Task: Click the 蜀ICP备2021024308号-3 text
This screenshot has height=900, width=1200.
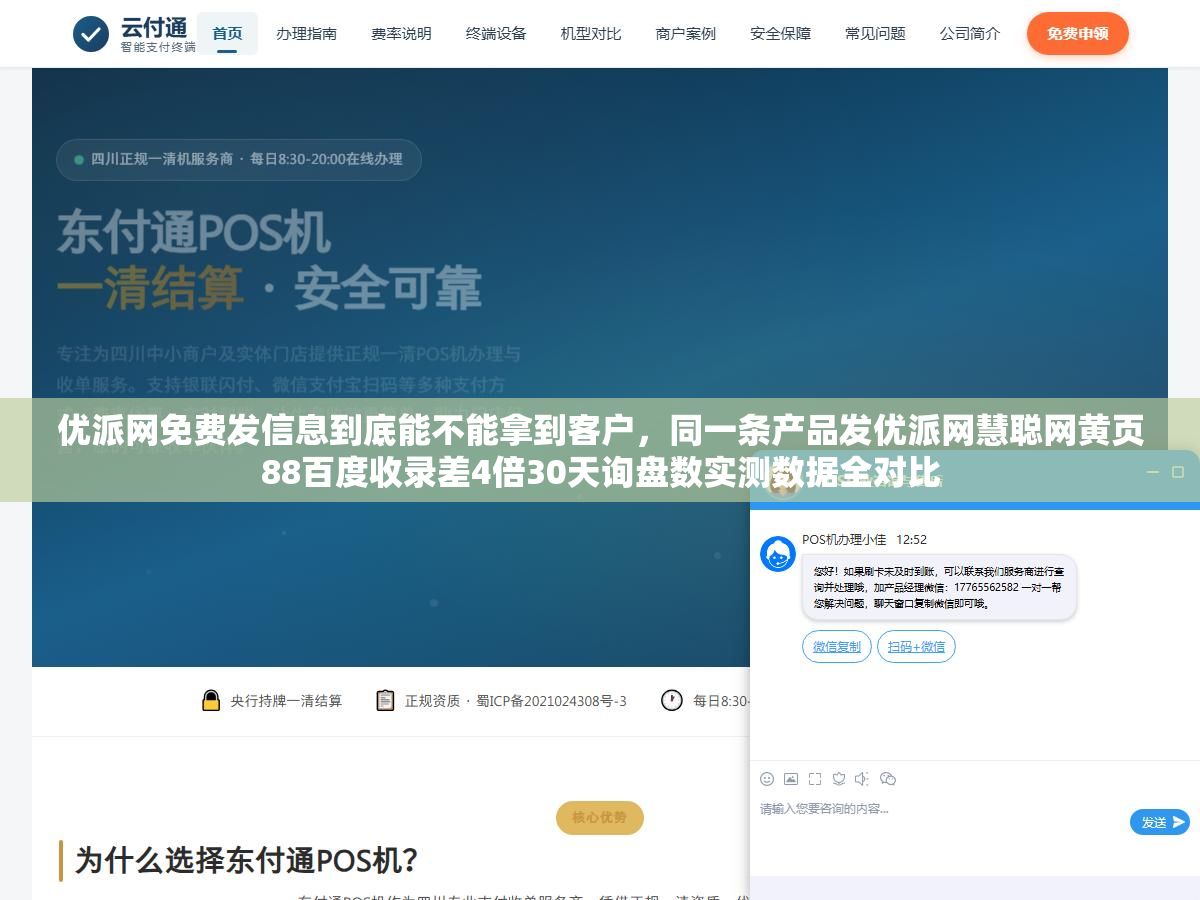Action: point(551,701)
